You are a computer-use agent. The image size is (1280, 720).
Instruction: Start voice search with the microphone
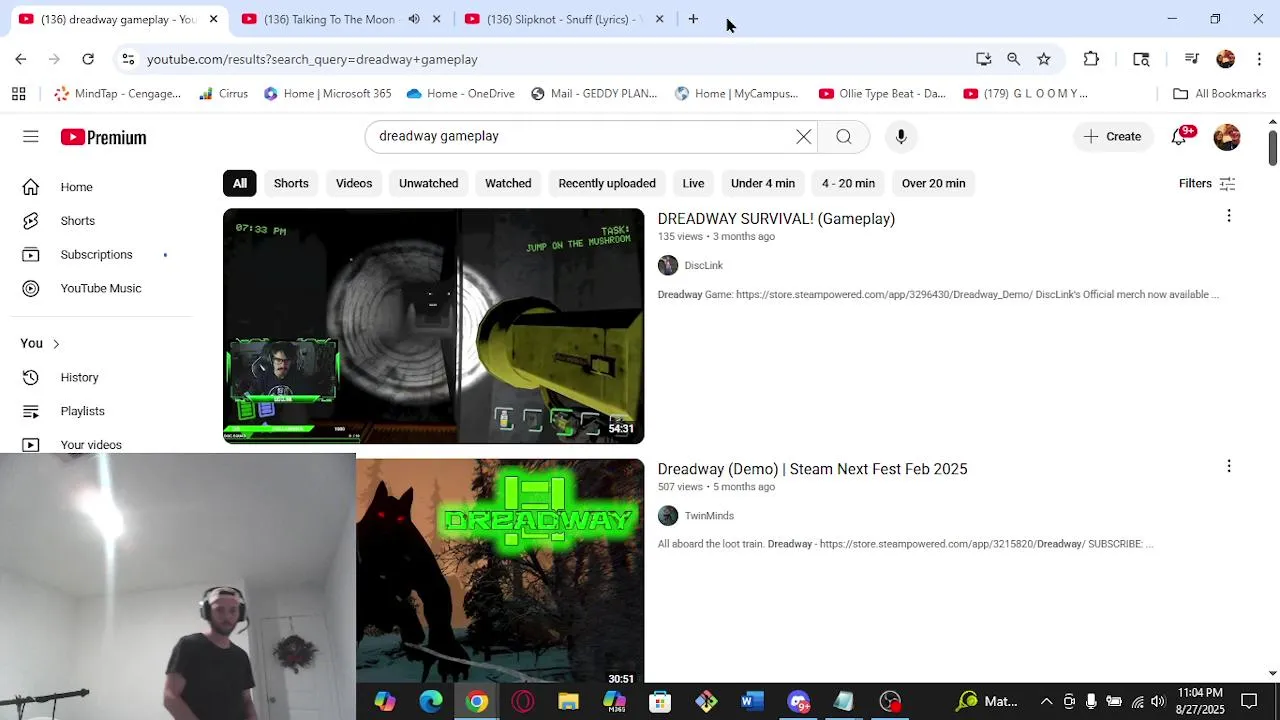901,137
